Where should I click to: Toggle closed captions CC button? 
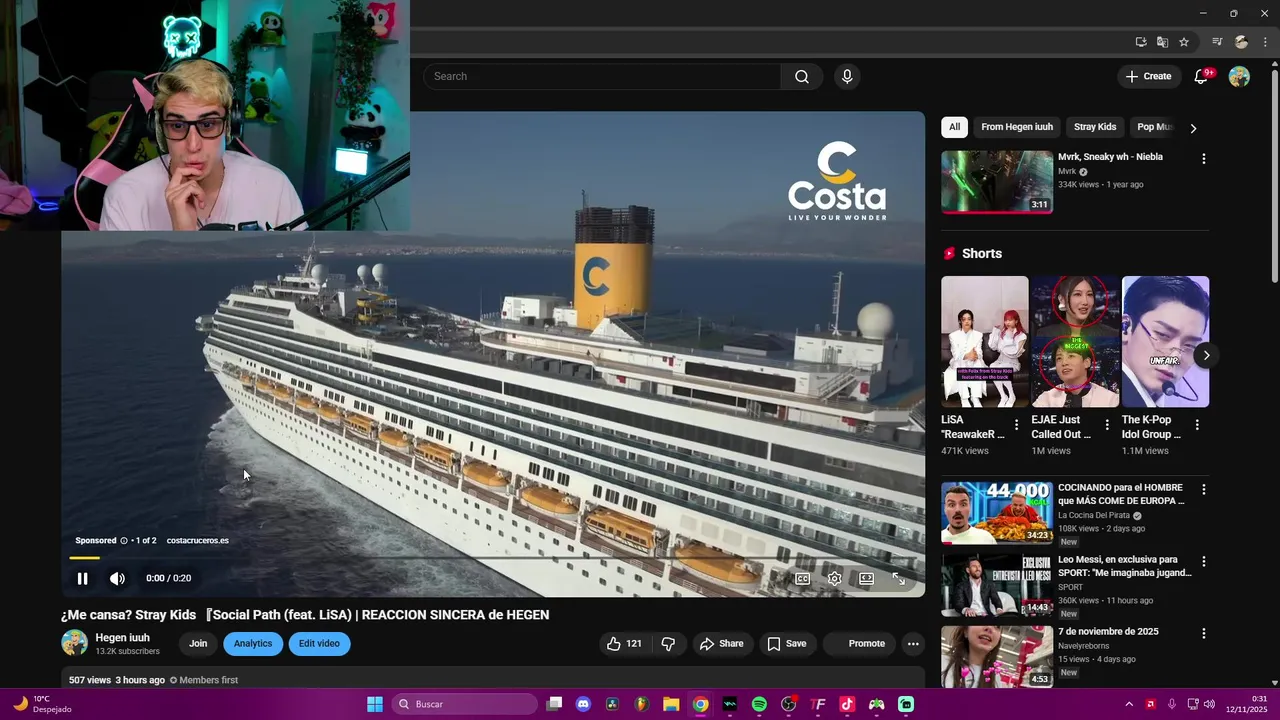pos(802,578)
